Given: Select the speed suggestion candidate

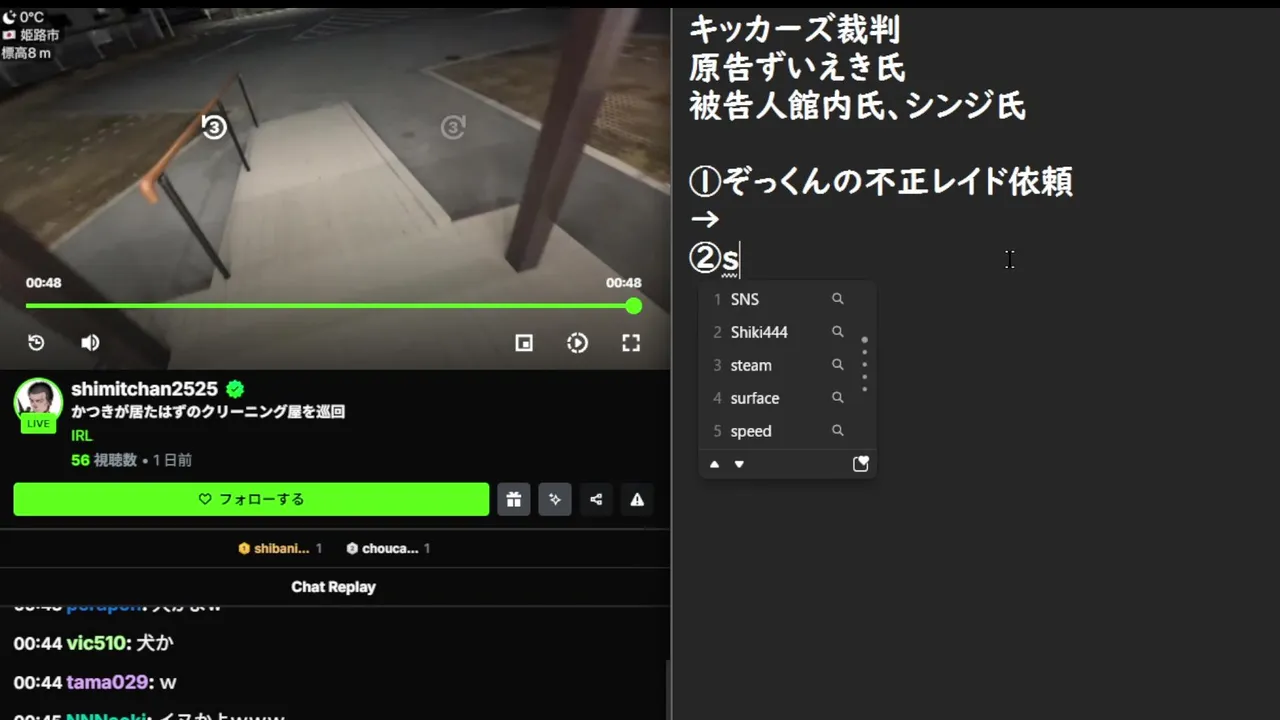Looking at the screenshot, I should tap(751, 431).
